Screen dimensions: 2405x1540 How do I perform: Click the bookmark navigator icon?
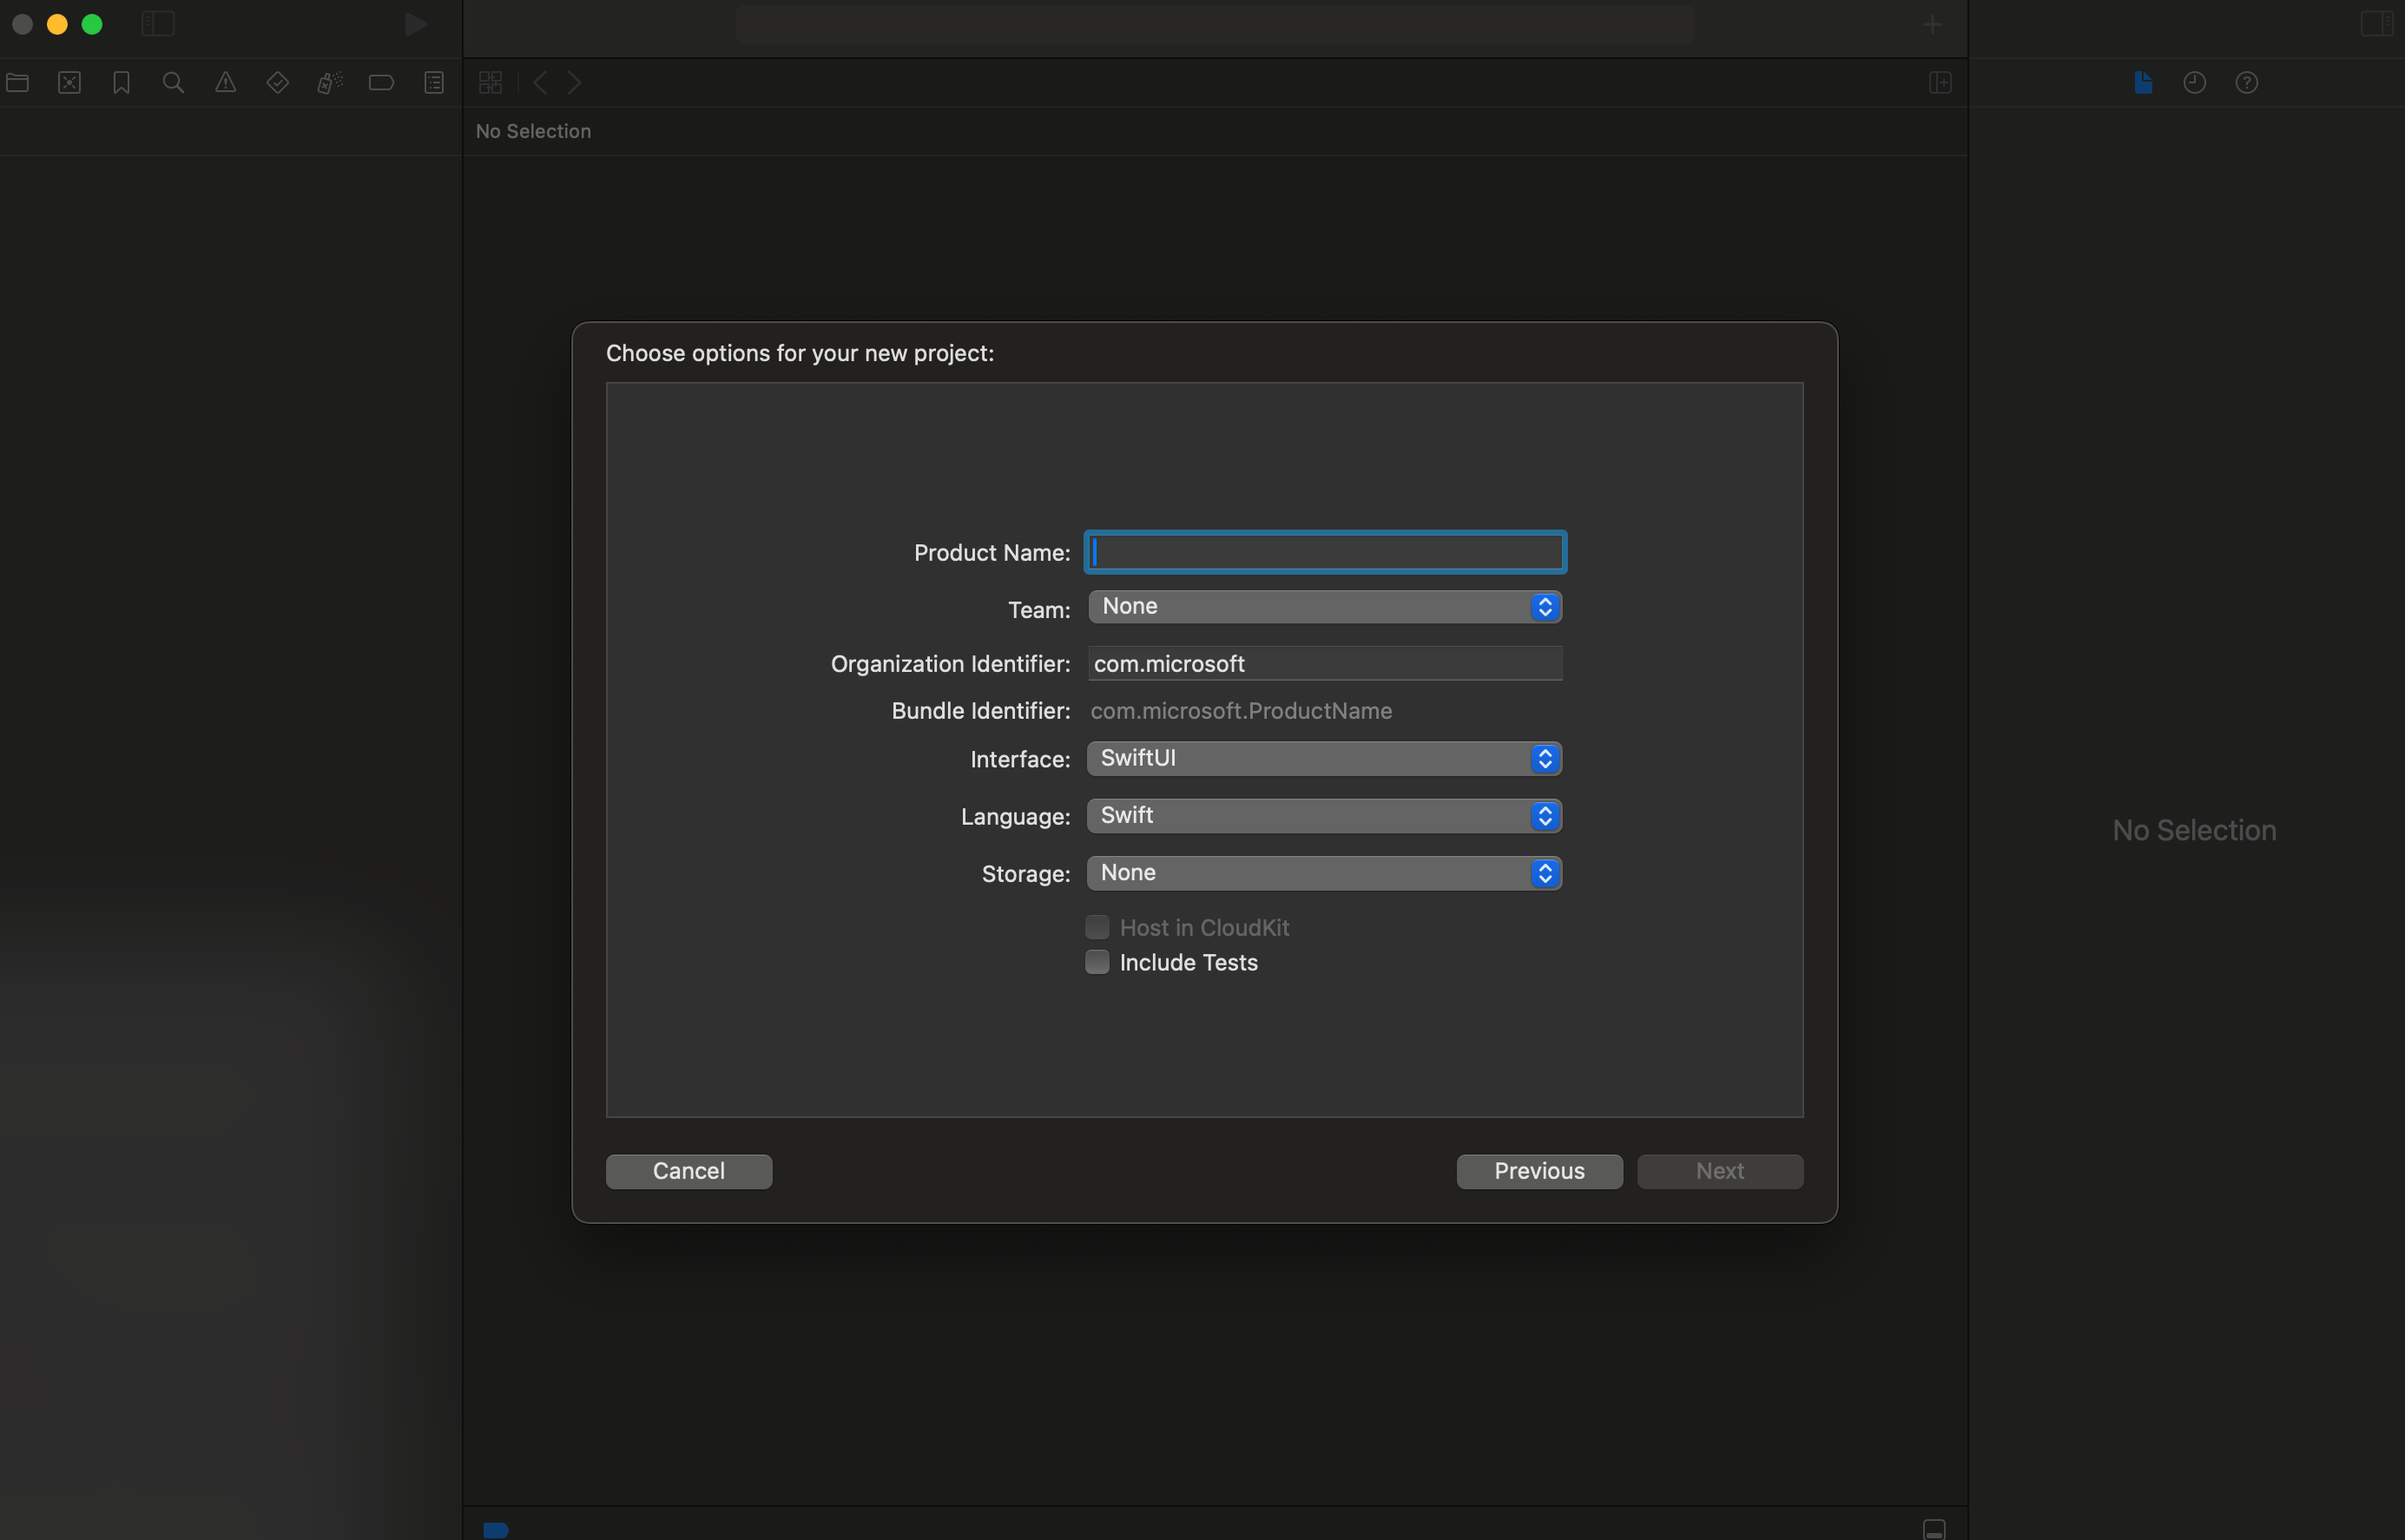pyautogui.click(x=117, y=82)
